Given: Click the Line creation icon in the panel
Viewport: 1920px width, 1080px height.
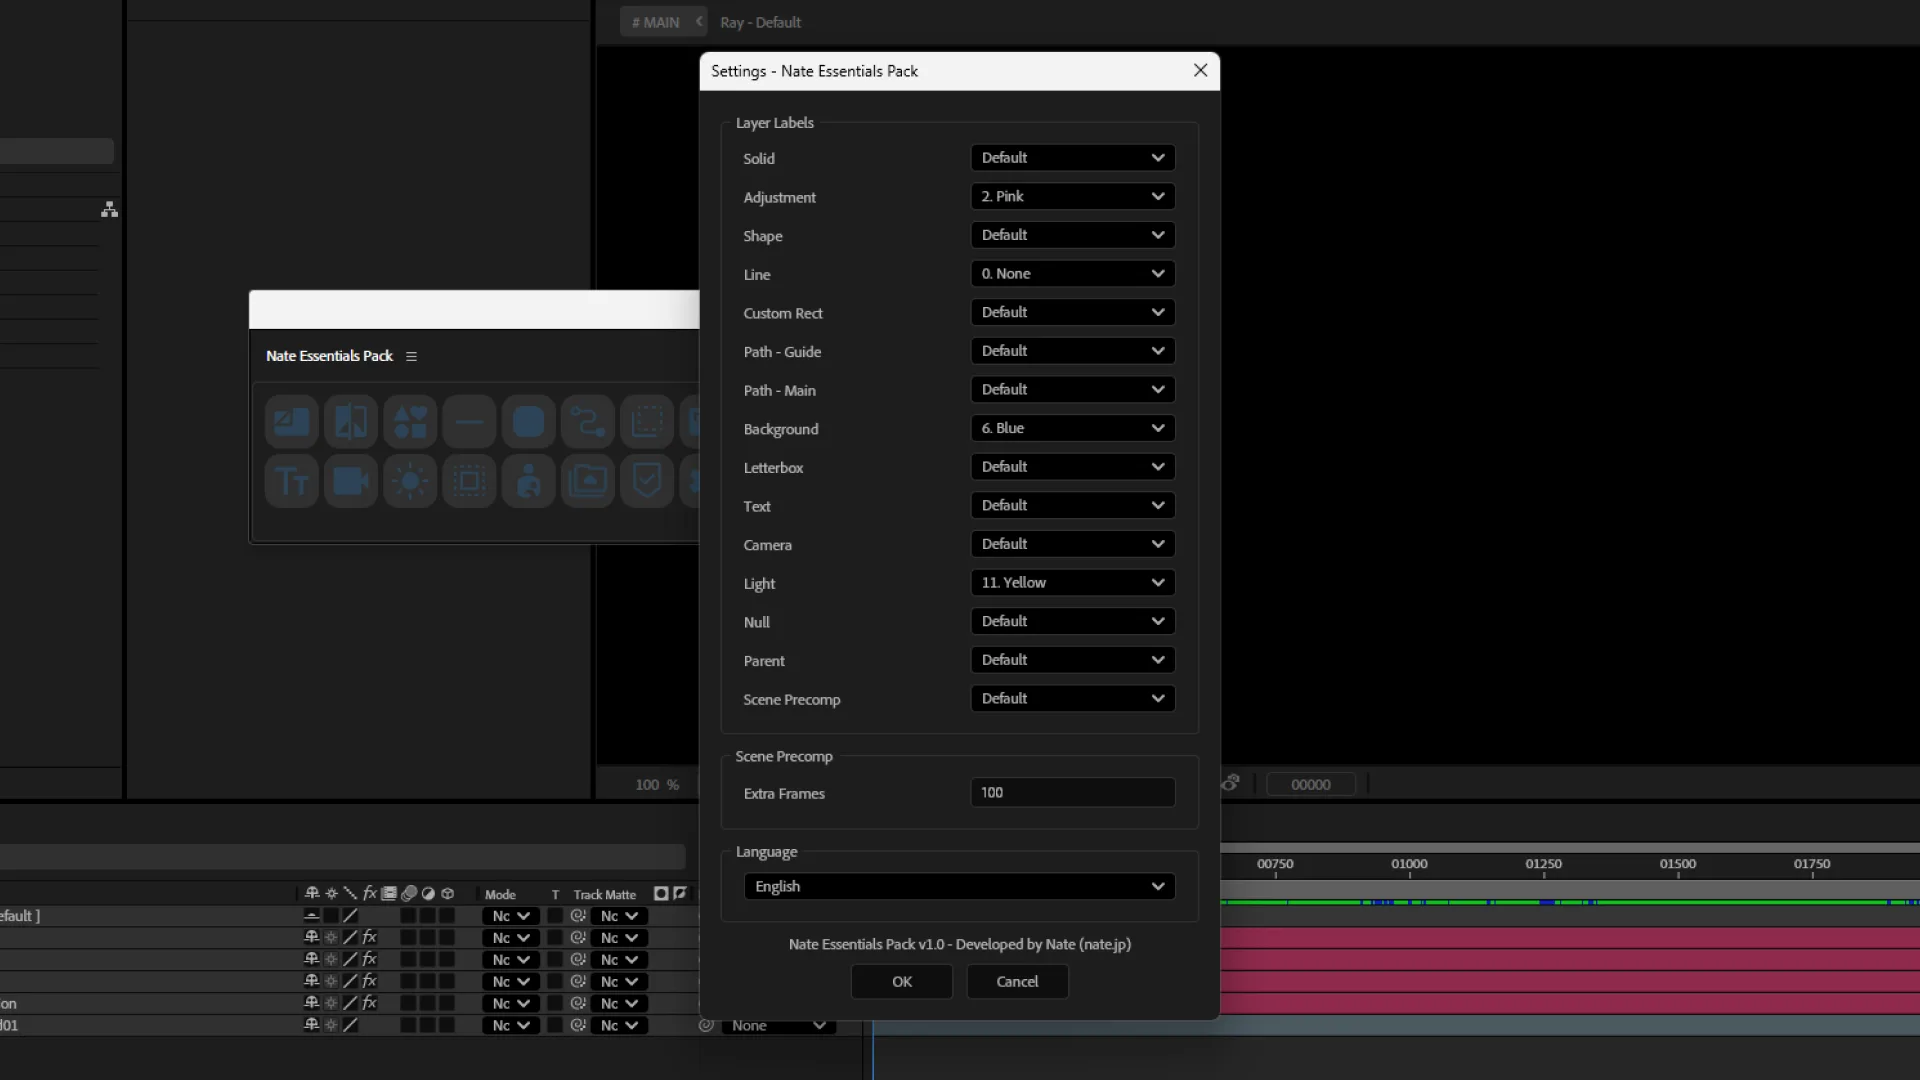Looking at the screenshot, I should pyautogui.click(x=469, y=421).
